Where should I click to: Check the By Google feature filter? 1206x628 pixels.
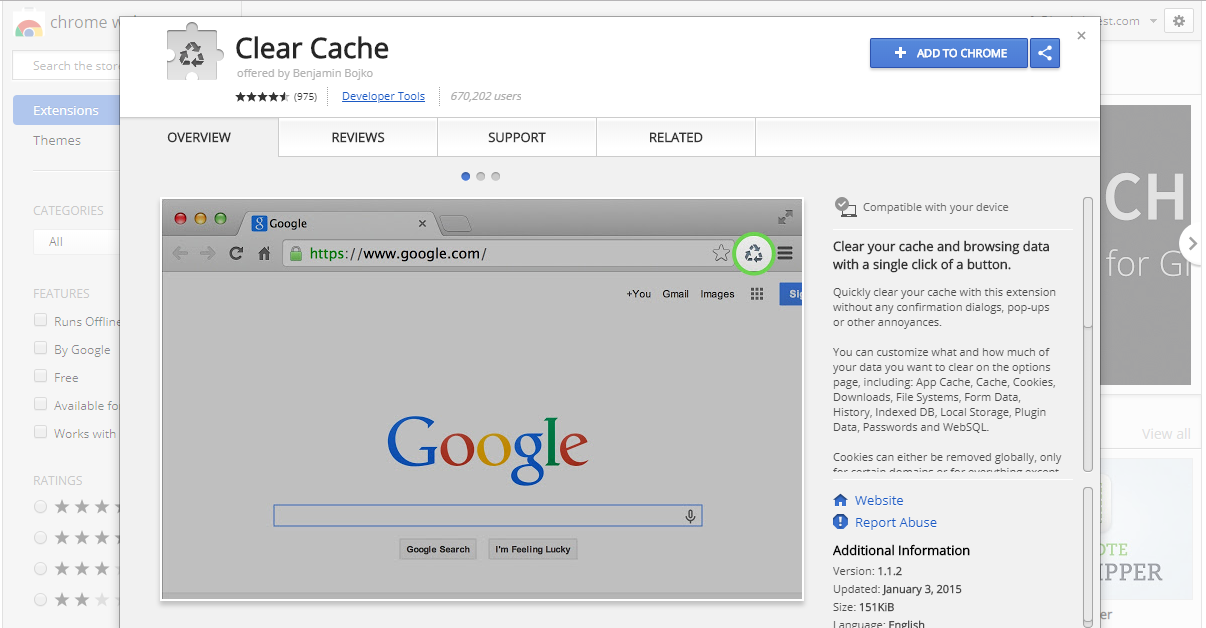(x=41, y=349)
